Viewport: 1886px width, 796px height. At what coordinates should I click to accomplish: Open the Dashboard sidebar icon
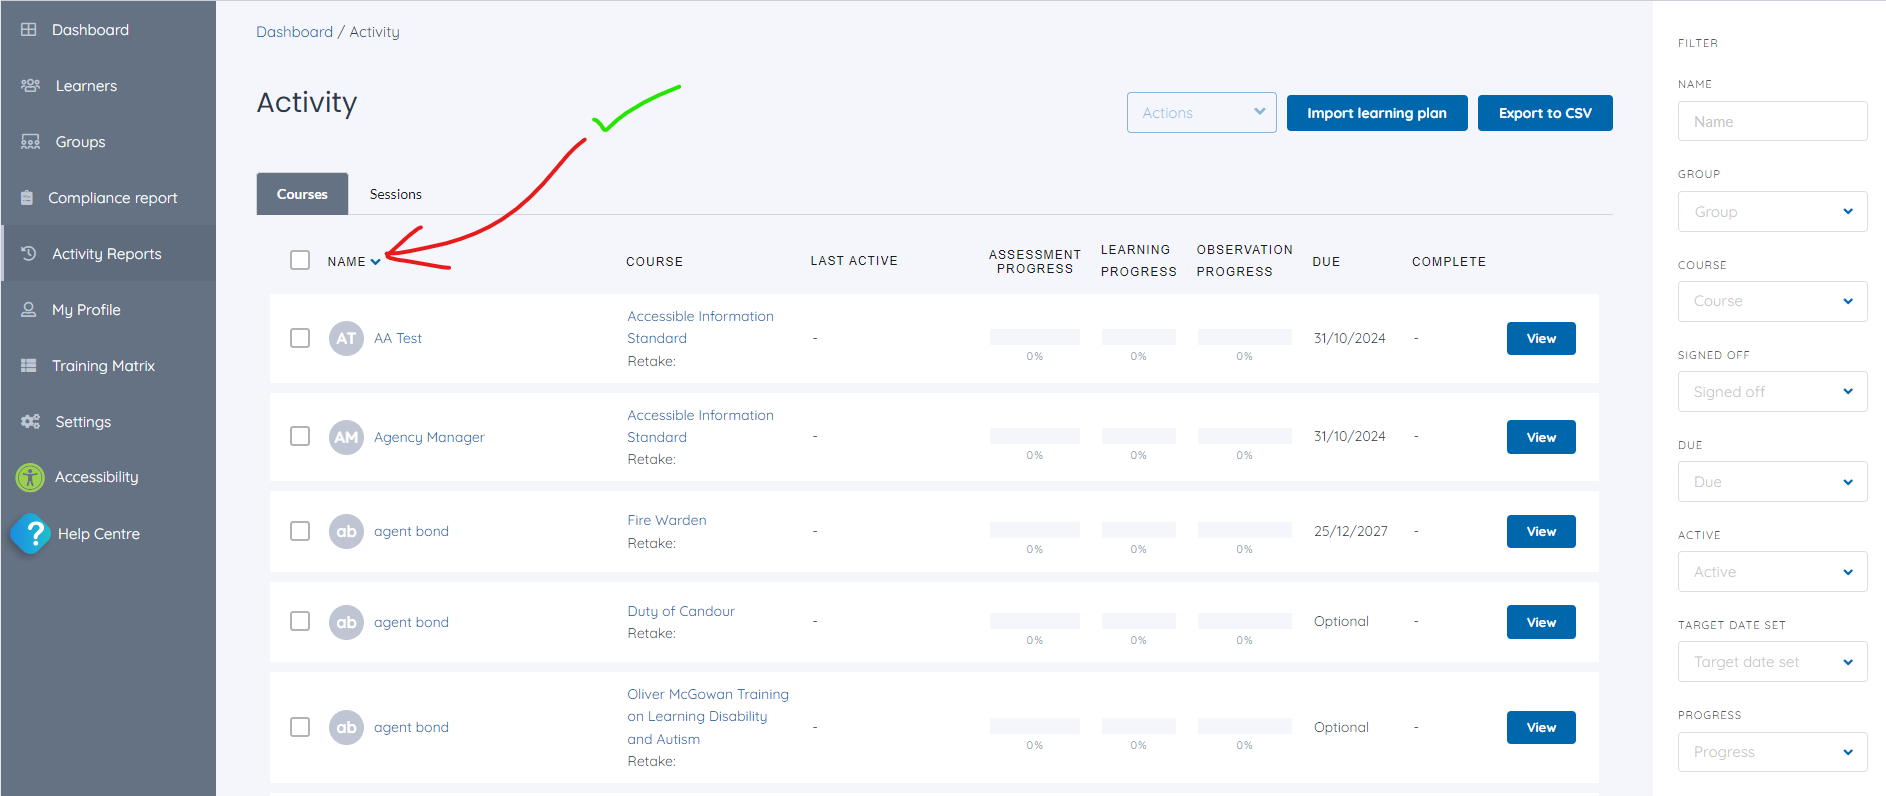pos(29,30)
